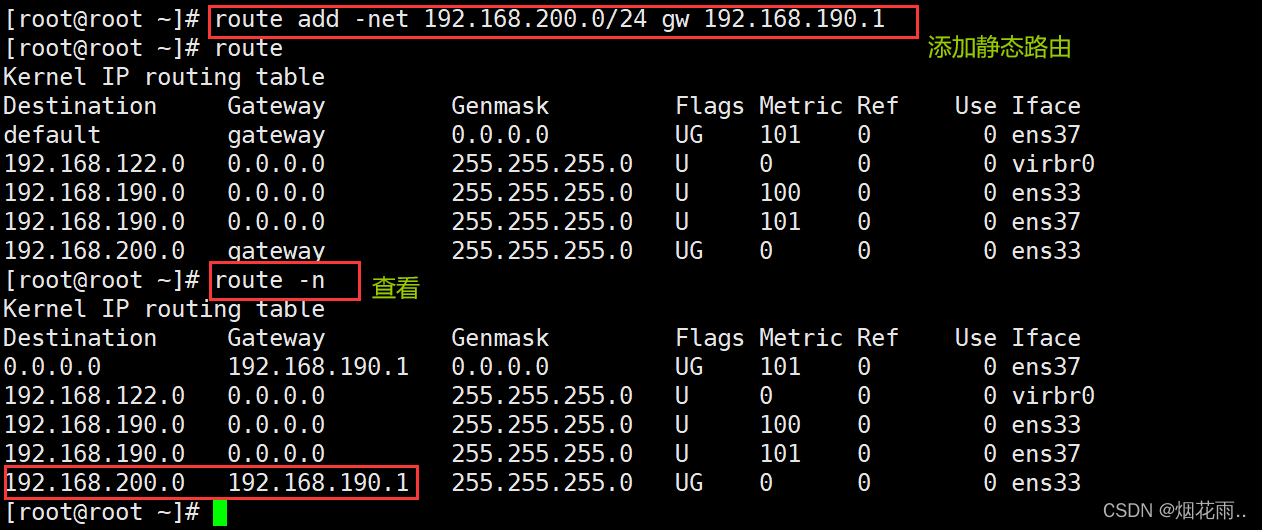The image size is (1262, 530).
Task: Click the bare "route" command with no arguments
Action: pos(248,48)
